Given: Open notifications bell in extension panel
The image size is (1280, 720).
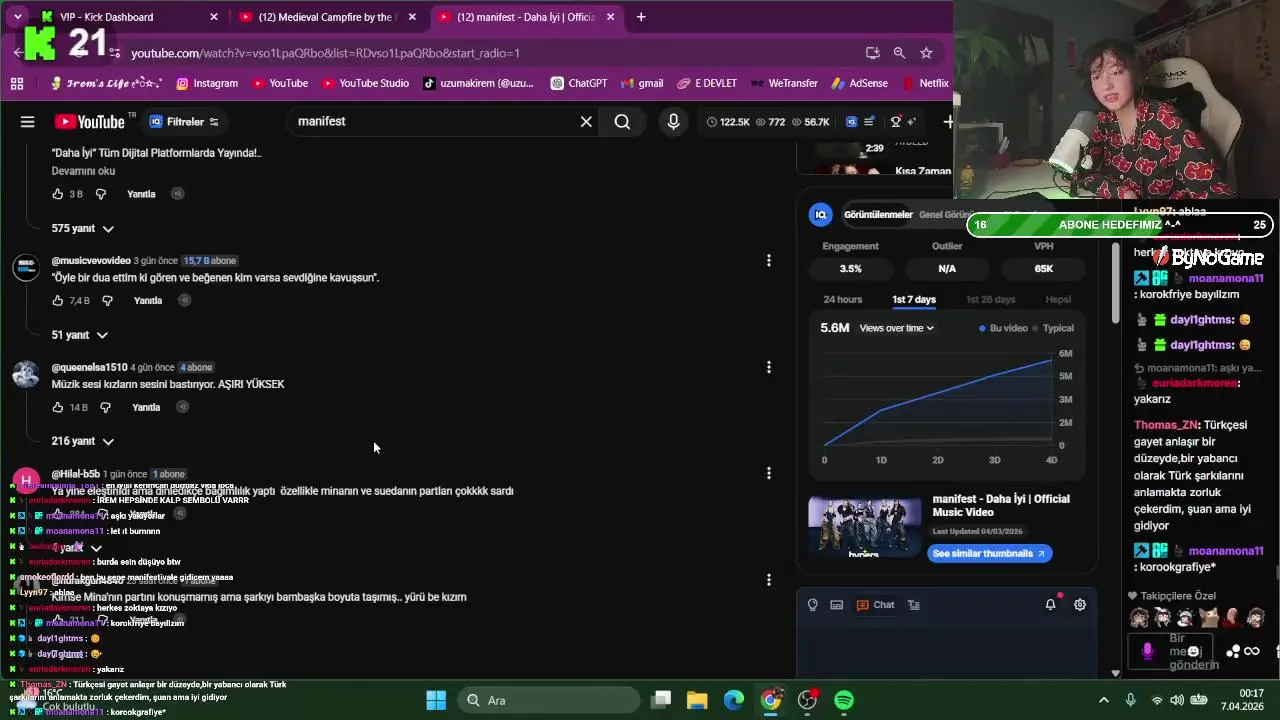Looking at the screenshot, I should (x=1050, y=605).
